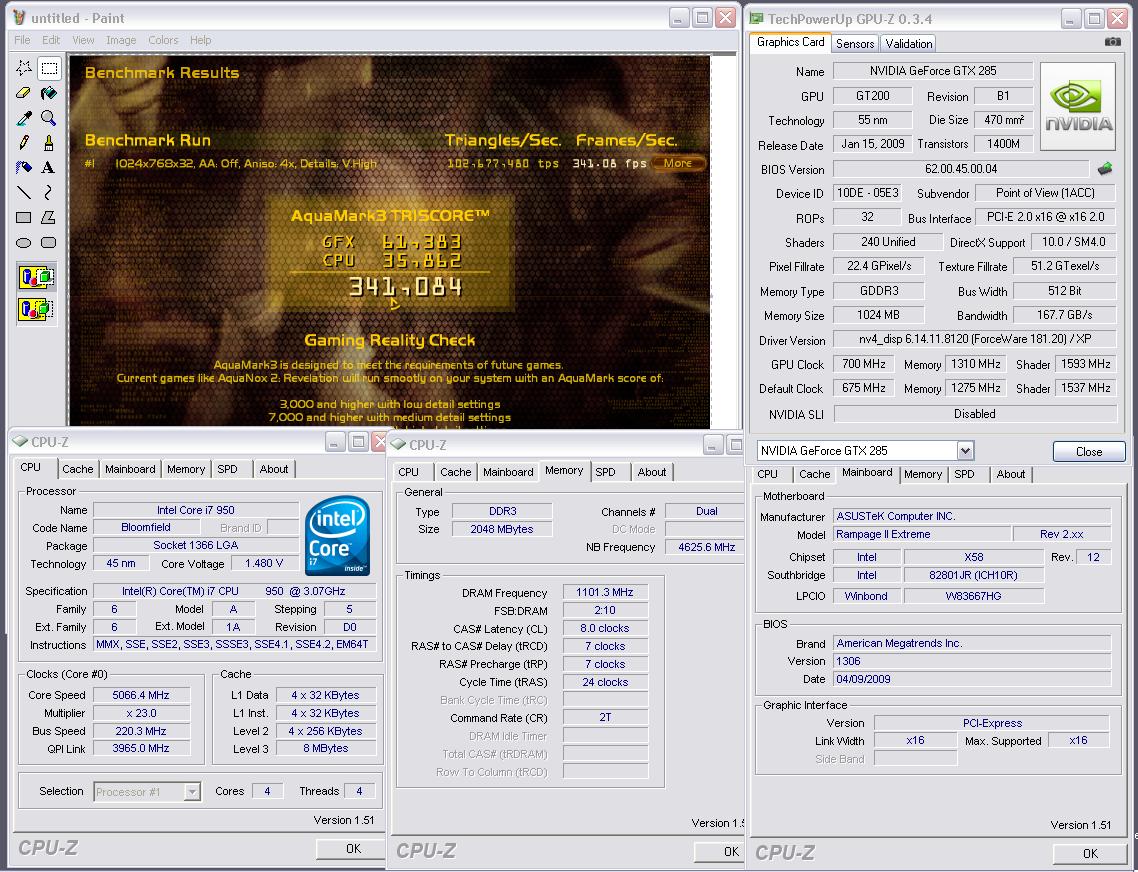Enable transparent selection mode option in Paint
Viewport: 1138px width, 872px height.
36,309
